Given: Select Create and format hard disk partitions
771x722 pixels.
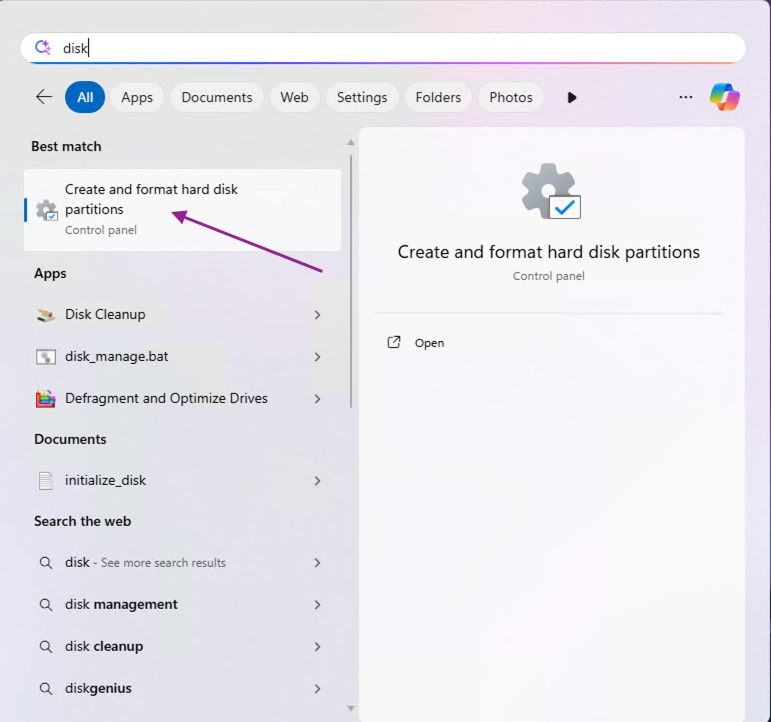Looking at the screenshot, I should point(182,210).
